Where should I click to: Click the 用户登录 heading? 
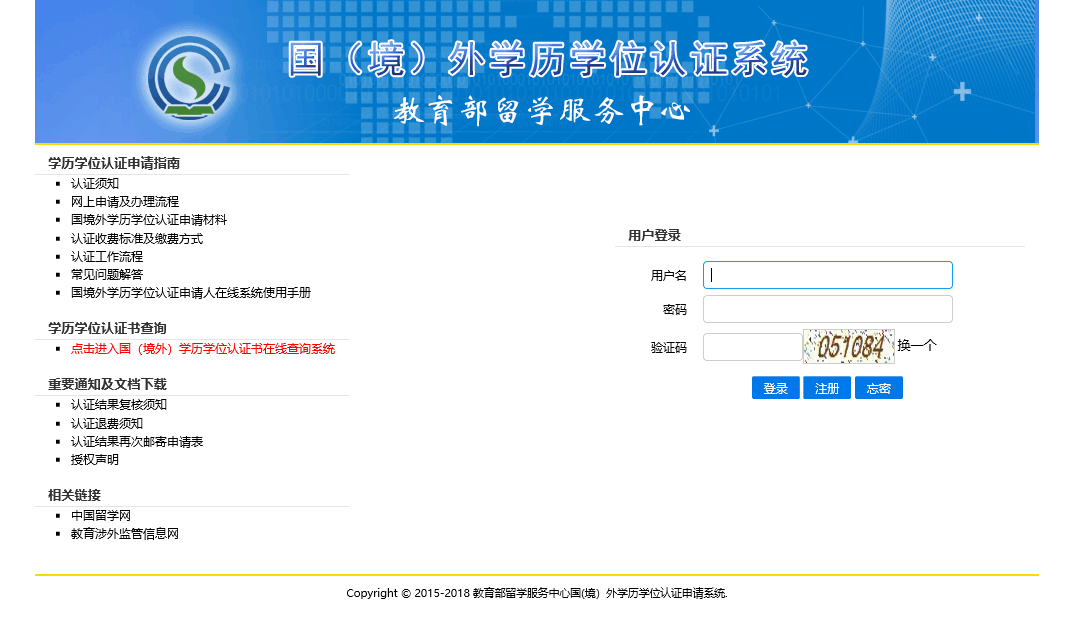pyautogui.click(x=654, y=236)
